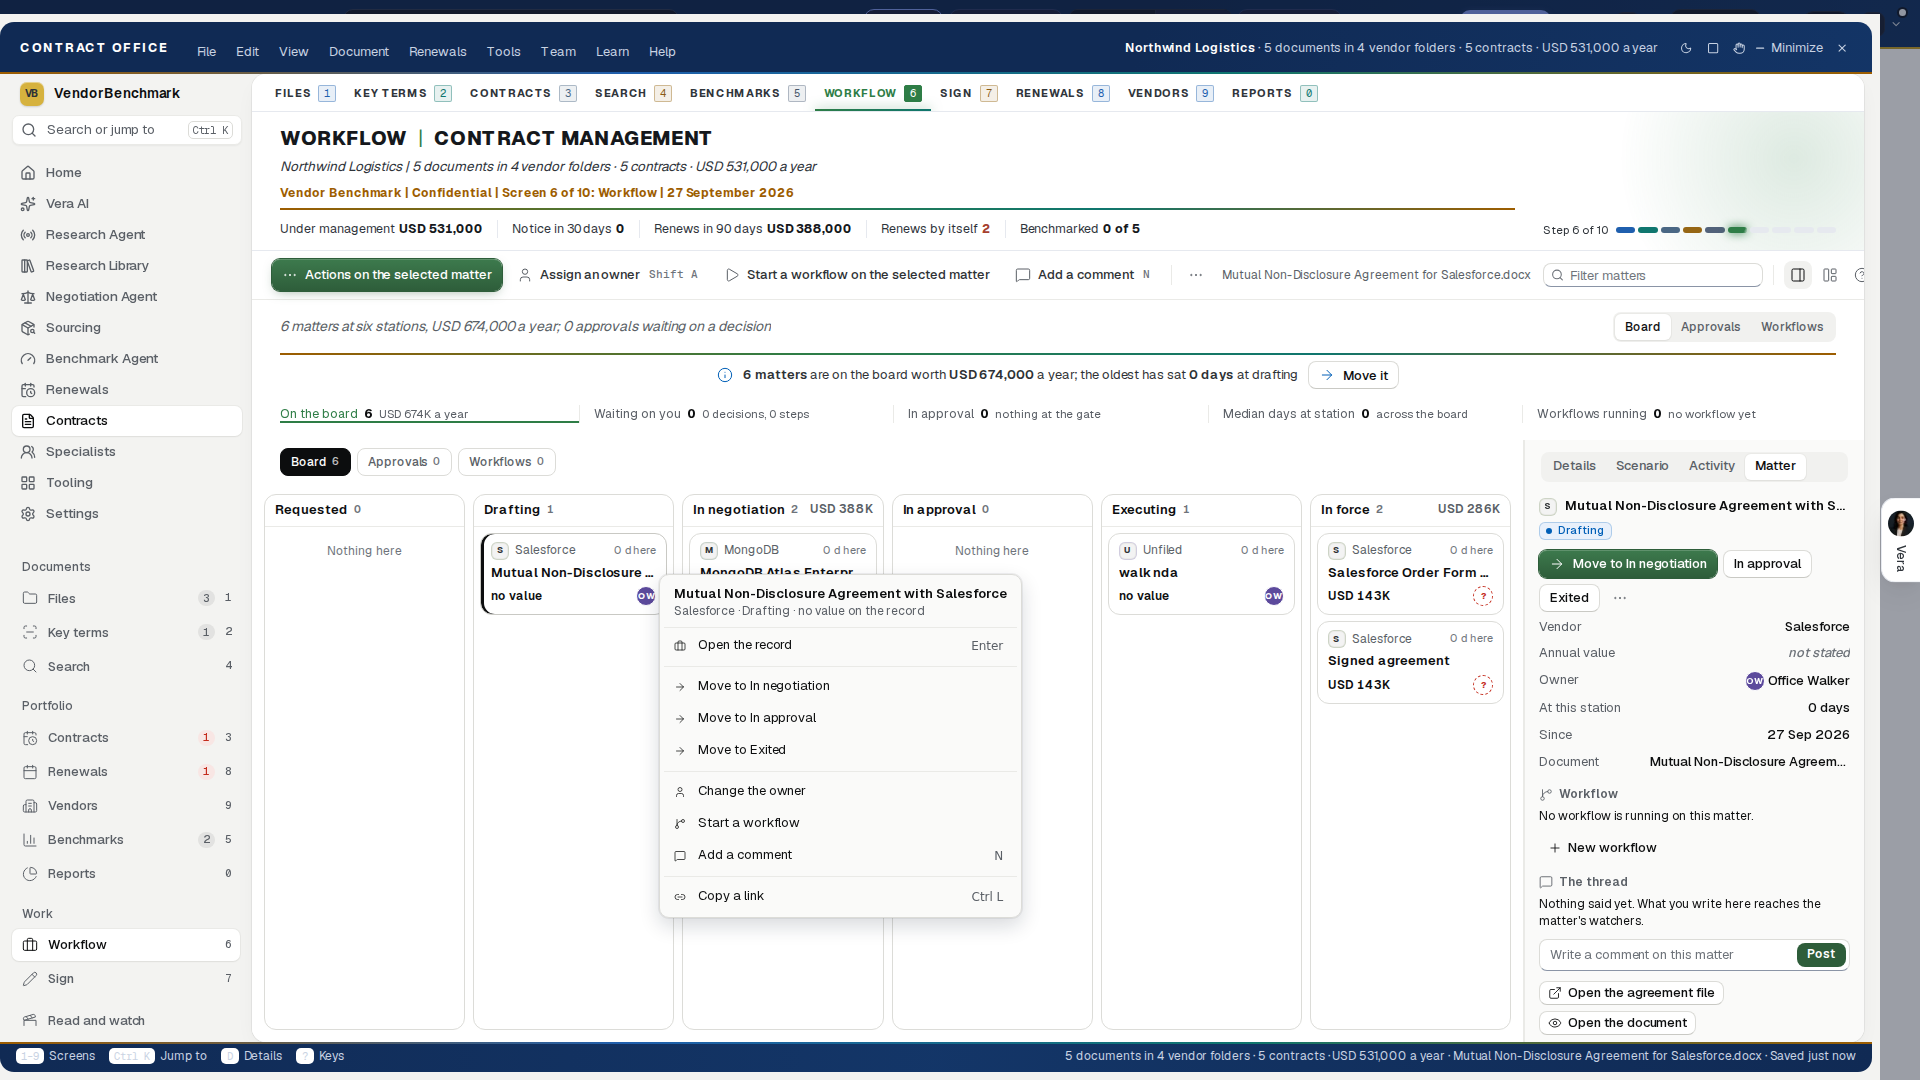
Task: Select the Unfiled walk nda card in Executing
Action: tap(1201, 574)
